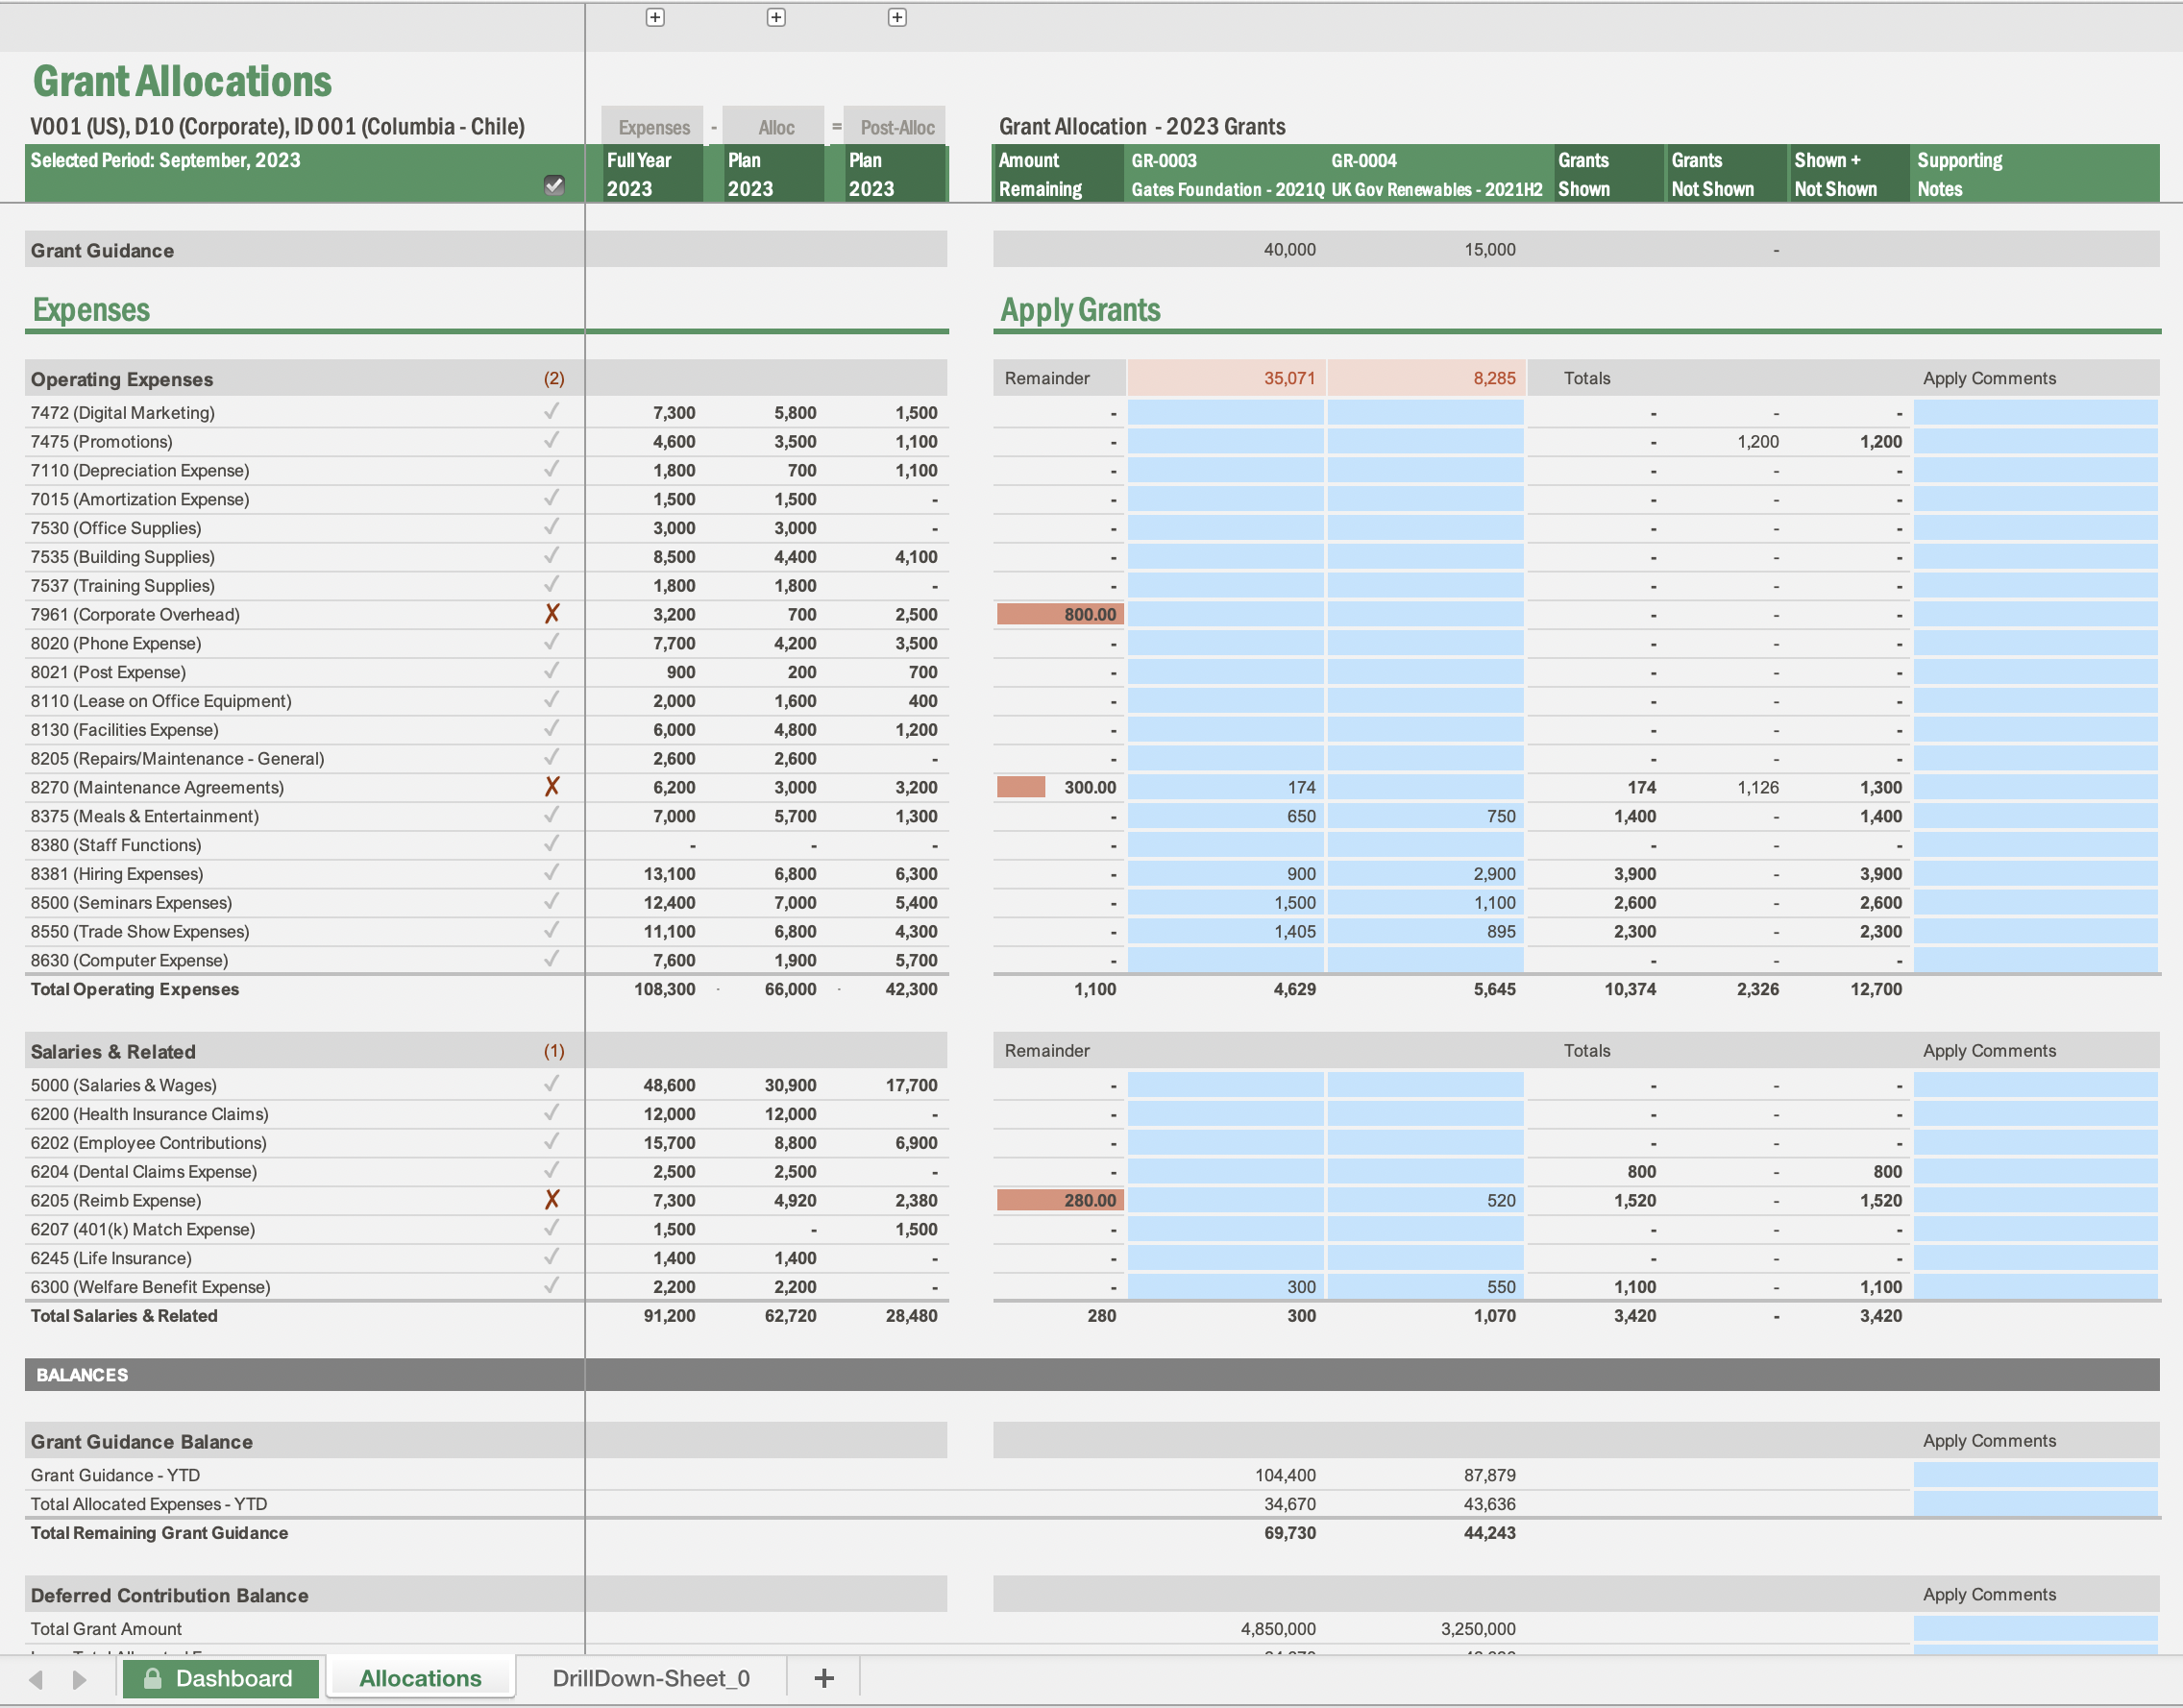The image size is (2183, 1708).
Task: Click the Expenses column header button
Action: (x=652, y=126)
